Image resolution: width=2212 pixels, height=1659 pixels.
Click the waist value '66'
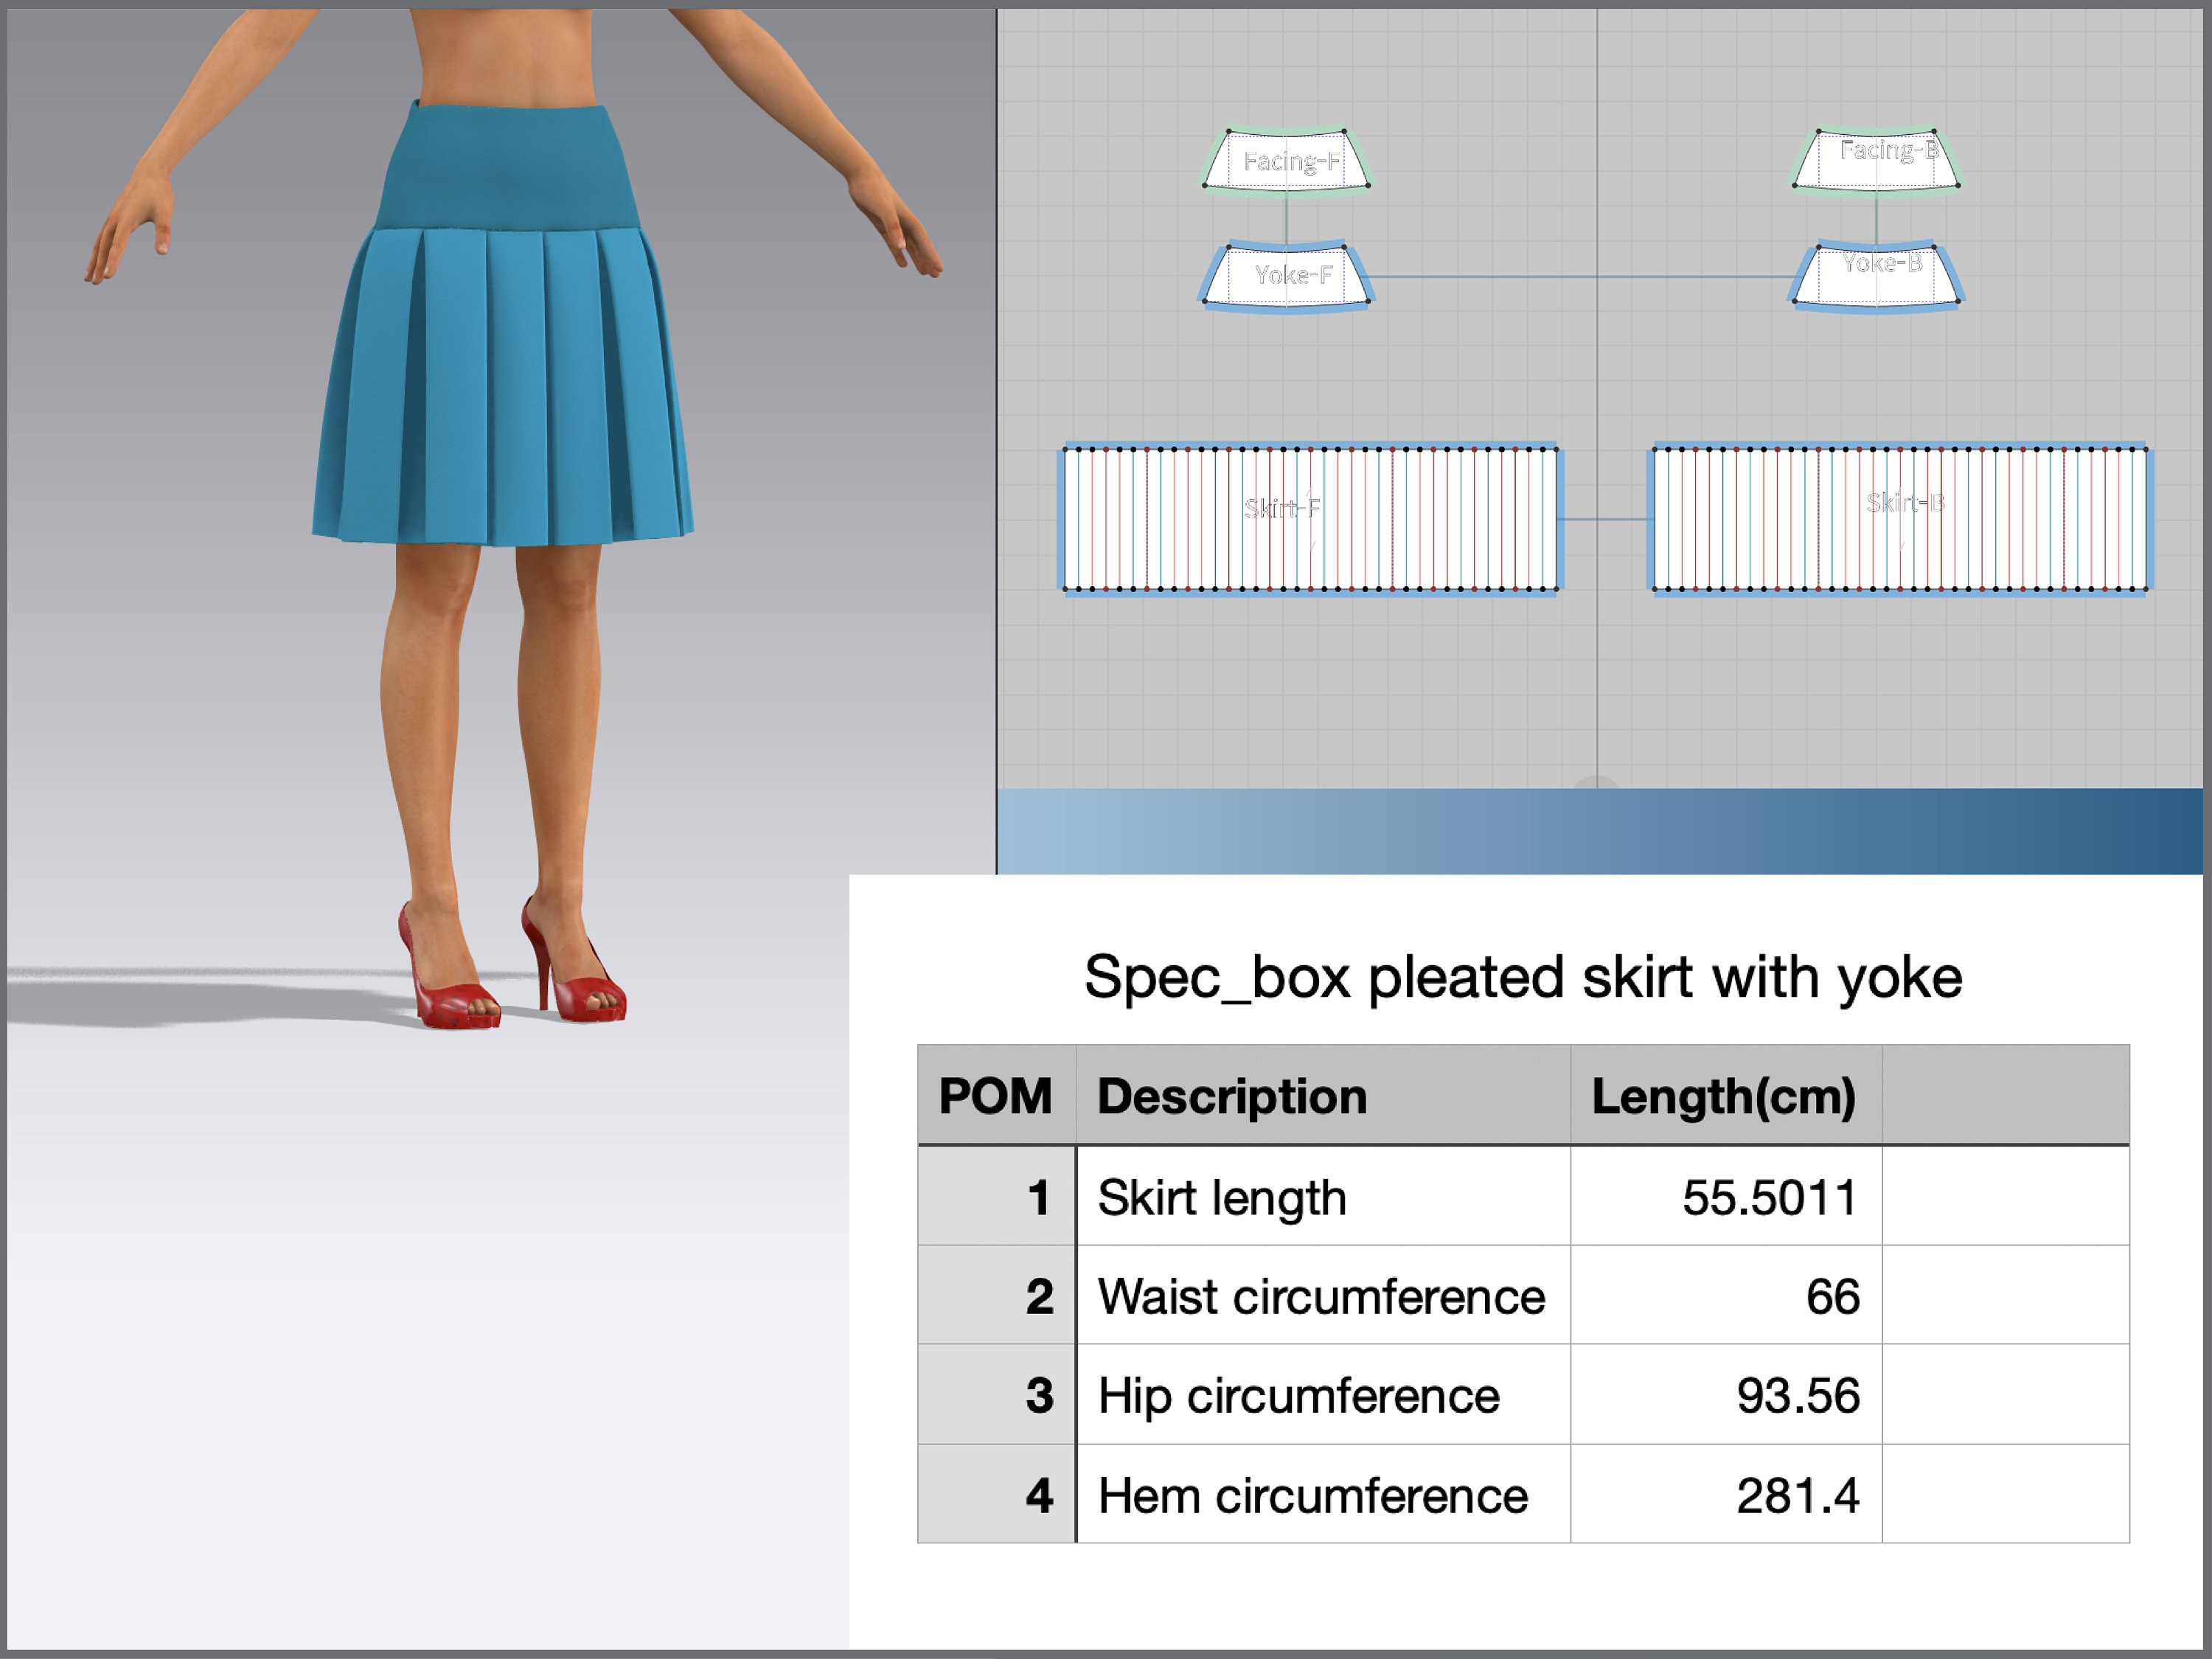[x=1832, y=1296]
